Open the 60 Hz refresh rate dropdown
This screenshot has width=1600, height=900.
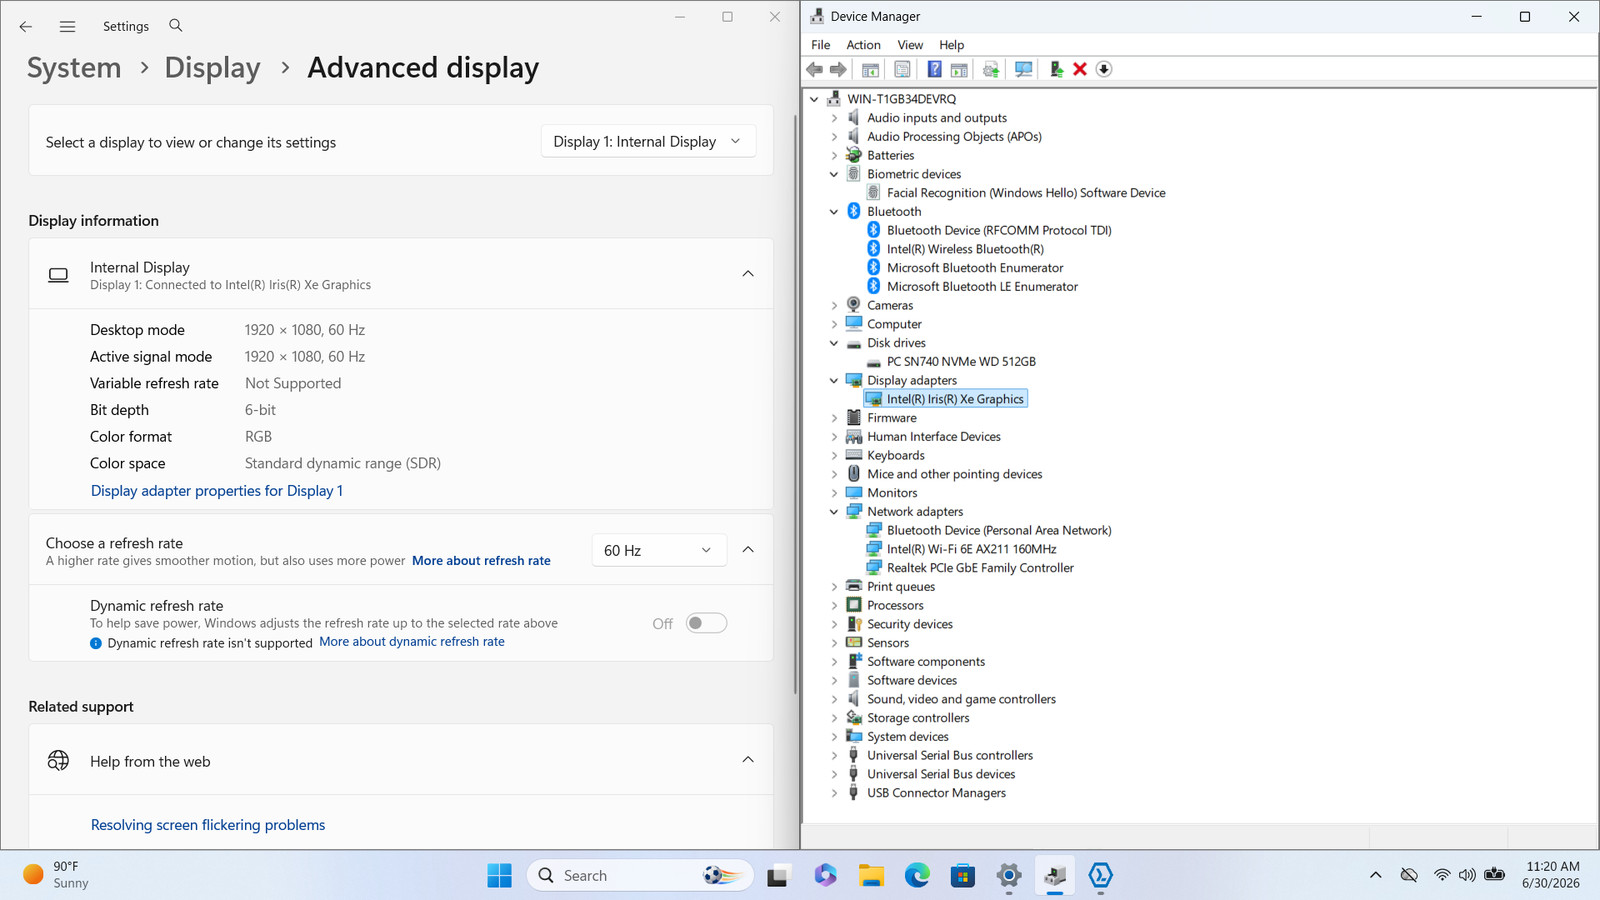658,550
